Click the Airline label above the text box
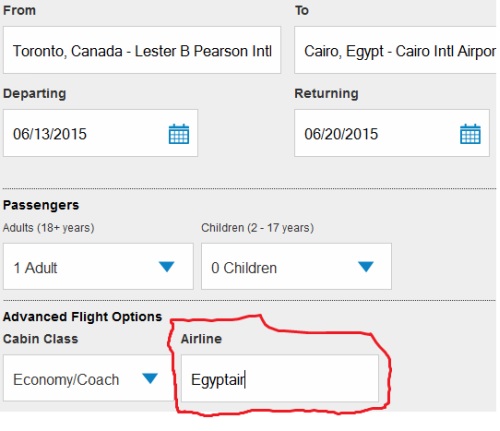 (201, 339)
